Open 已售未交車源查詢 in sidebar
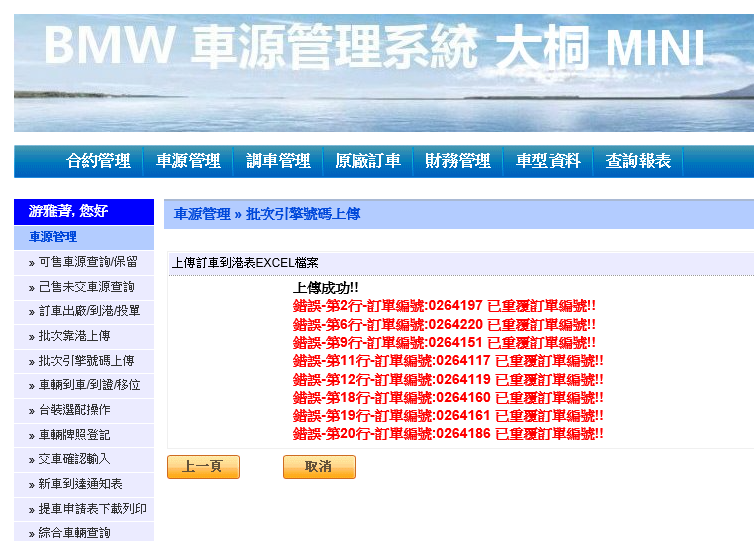This screenshot has width=754, height=541. point(87,287)
